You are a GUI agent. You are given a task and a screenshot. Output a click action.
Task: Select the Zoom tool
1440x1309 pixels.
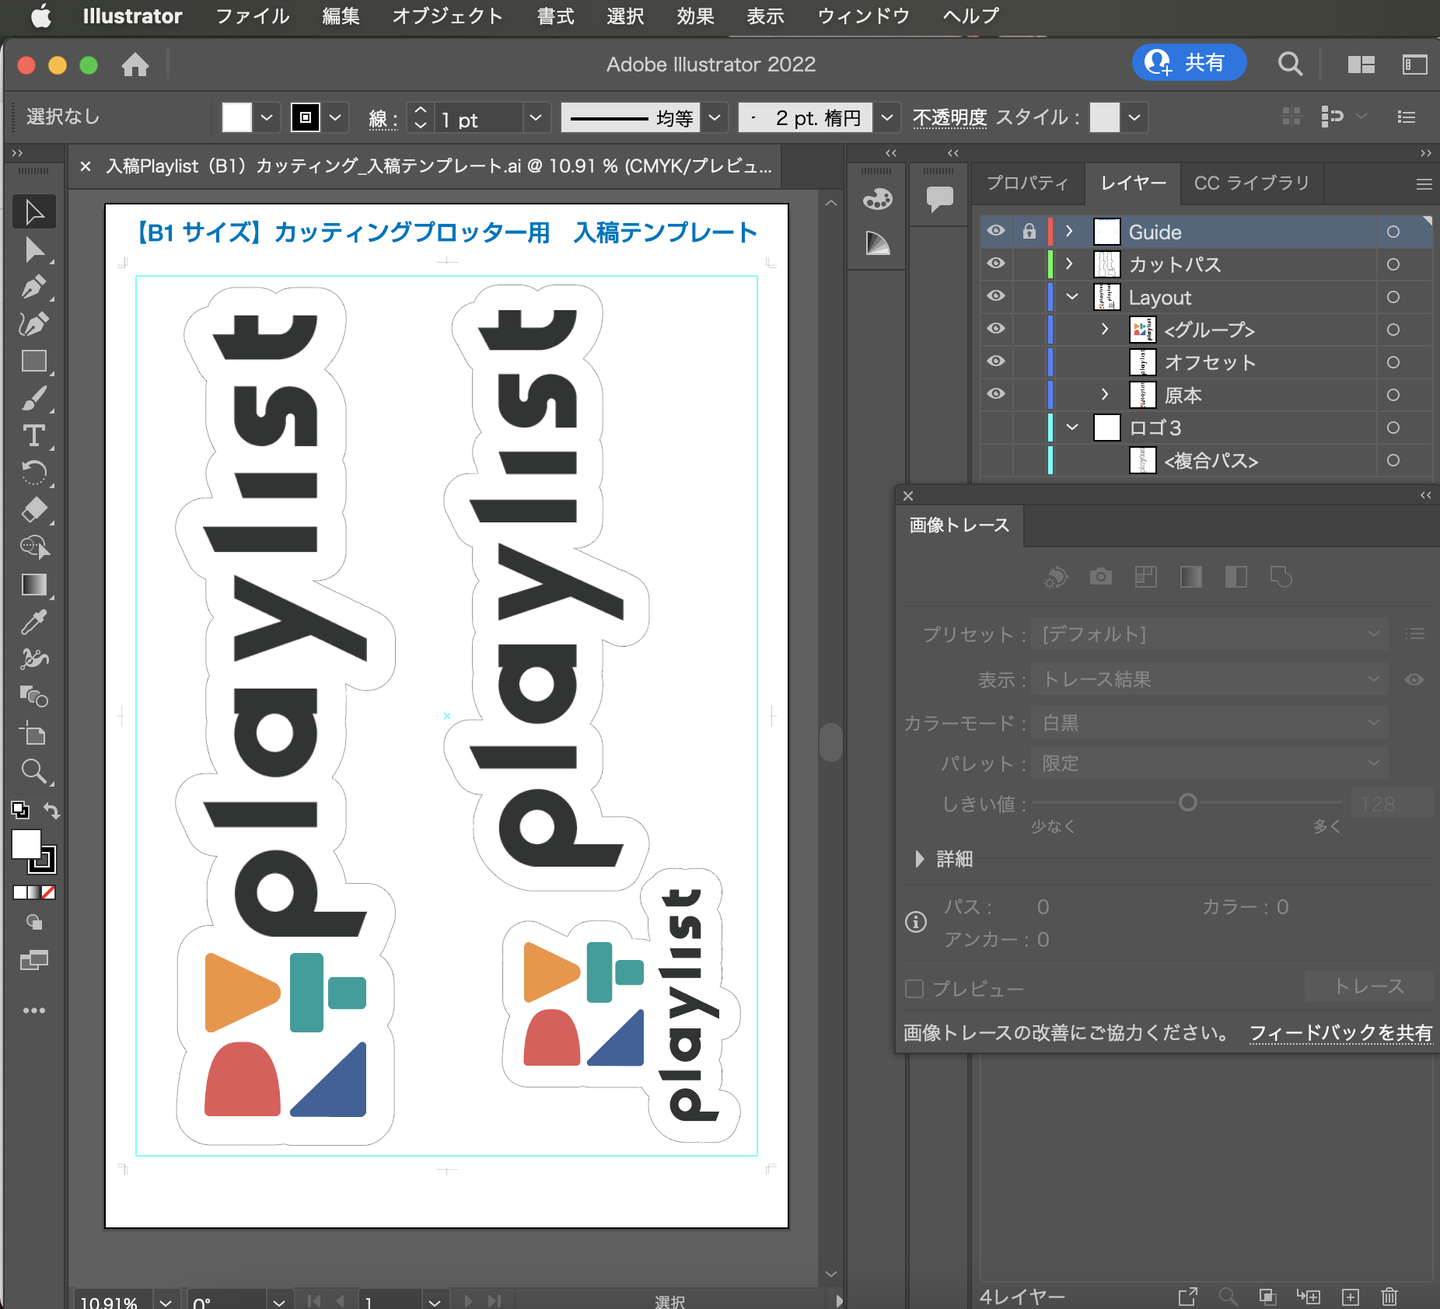pyautogui.click(x=34, y=771)
